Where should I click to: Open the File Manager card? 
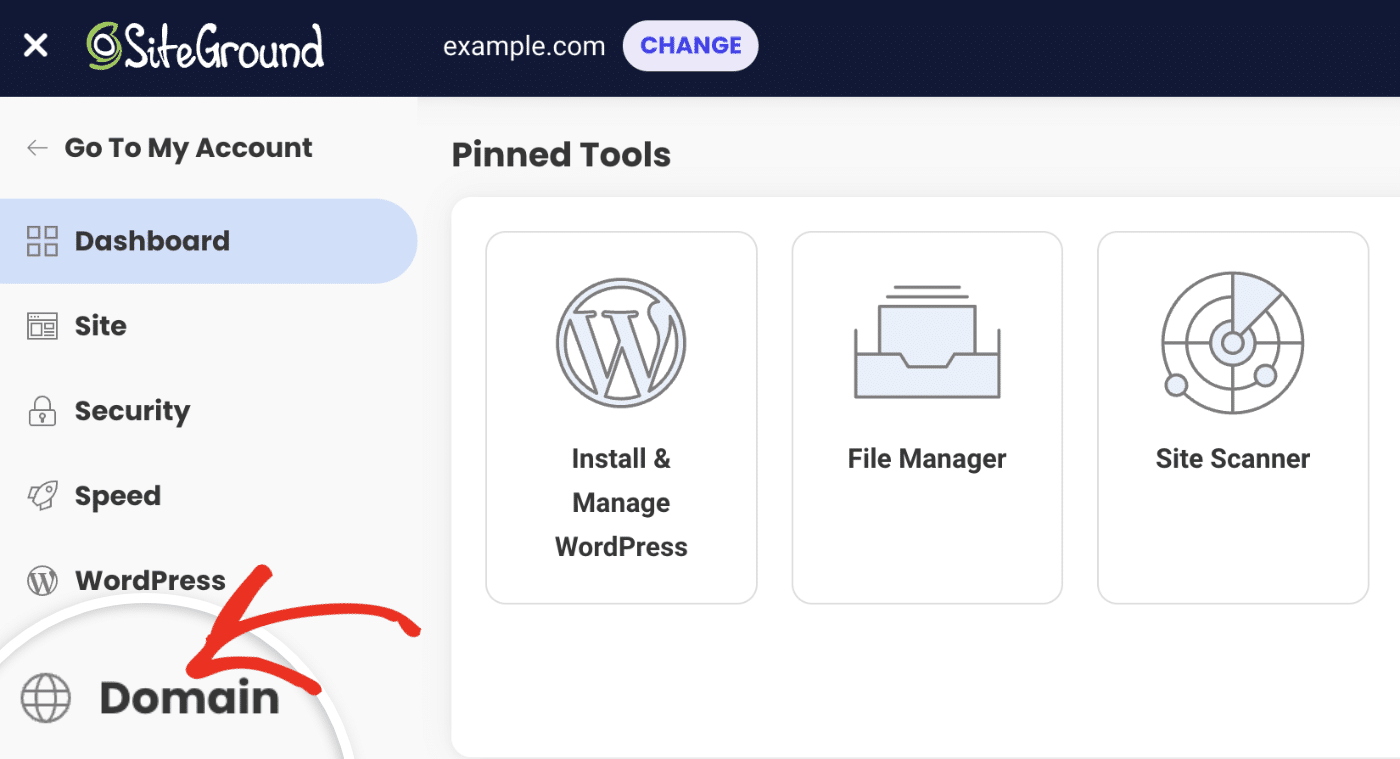pos(926,417)
